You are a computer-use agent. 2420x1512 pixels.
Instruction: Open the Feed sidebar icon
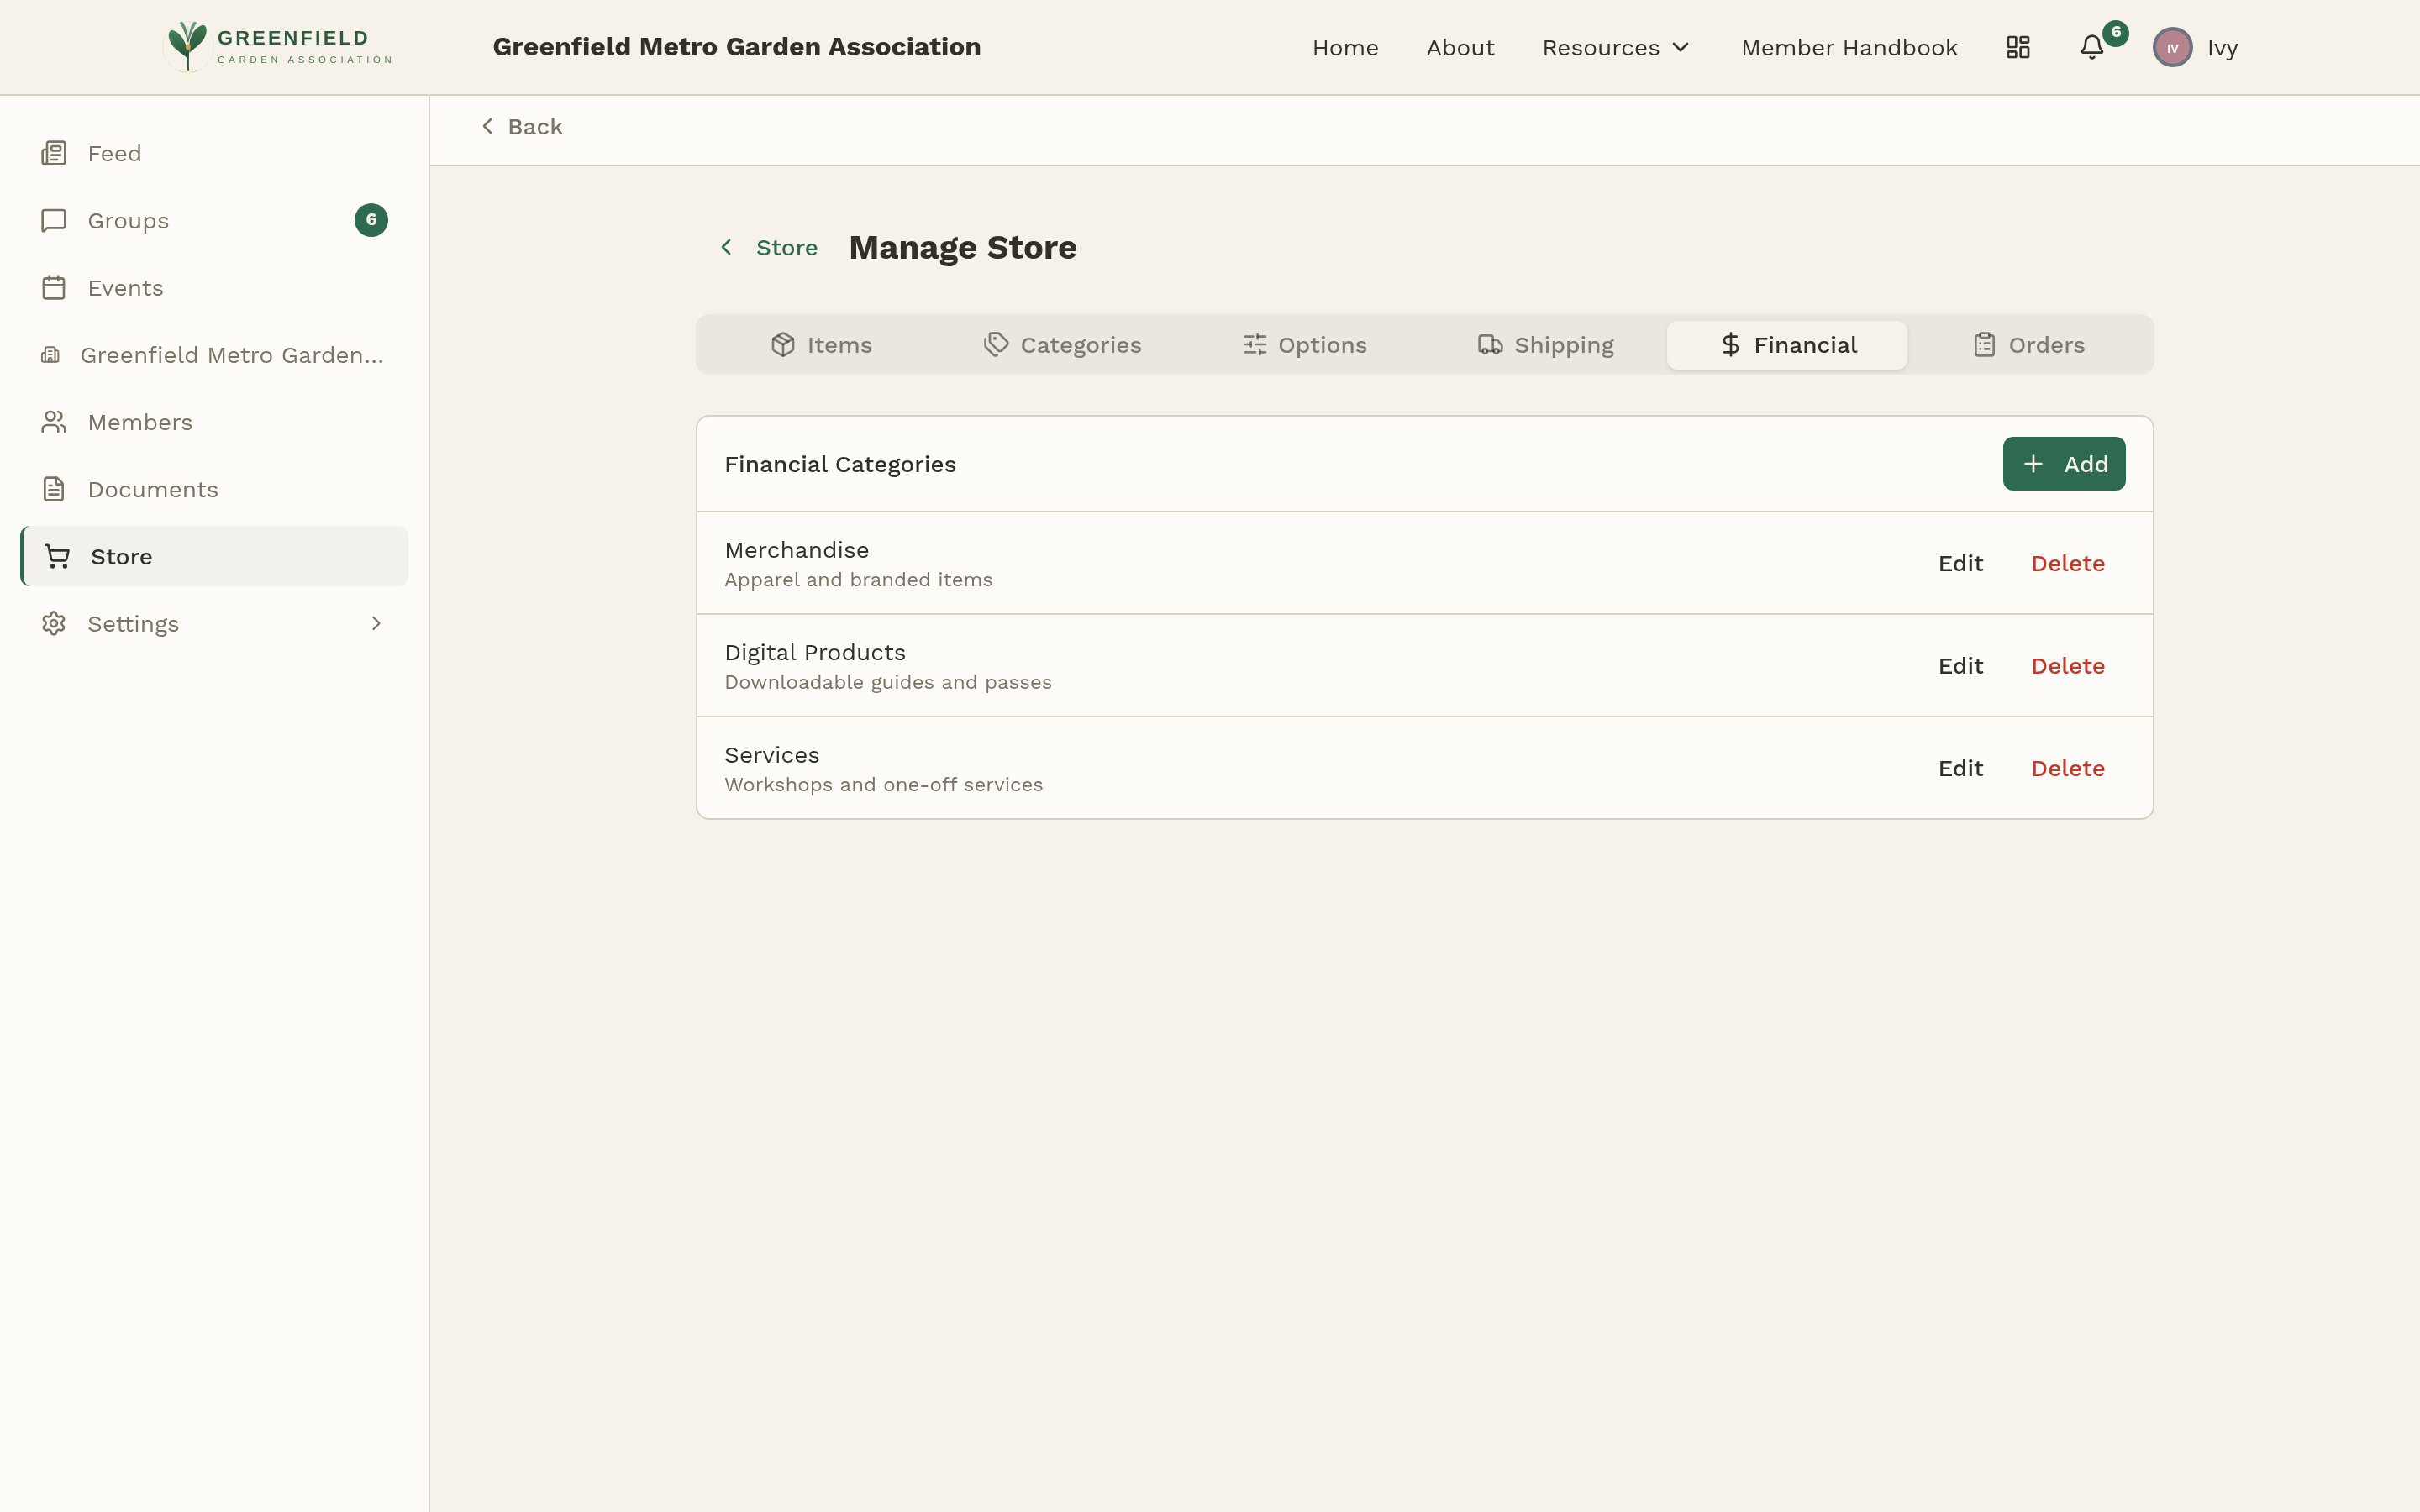point(54,153)
